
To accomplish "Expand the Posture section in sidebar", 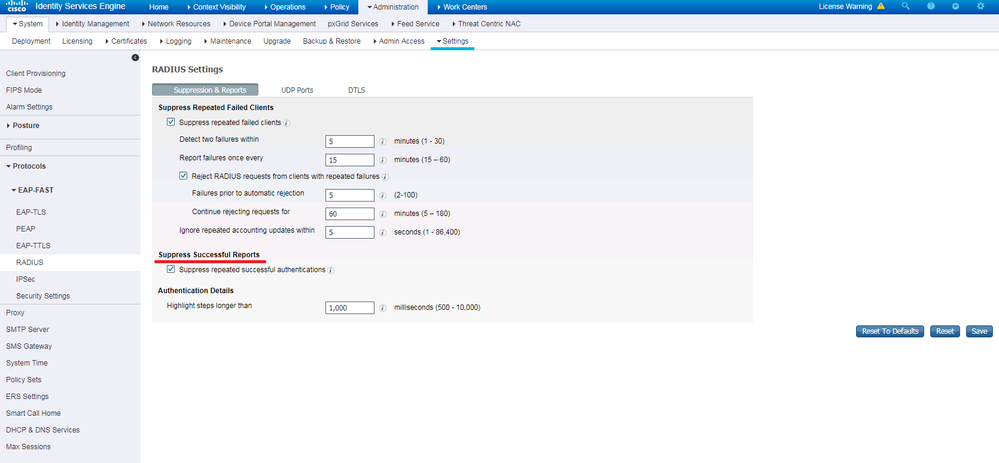I will pyautogui.click(x=23, y=125).
